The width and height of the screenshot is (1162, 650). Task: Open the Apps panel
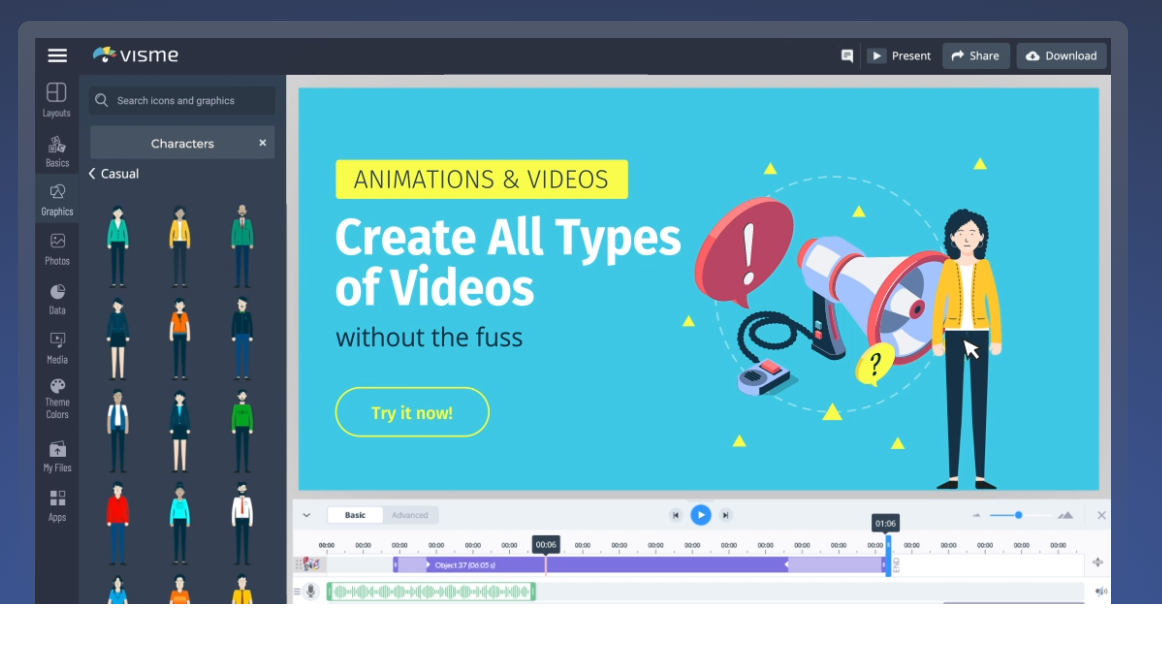tap(57, 505)
